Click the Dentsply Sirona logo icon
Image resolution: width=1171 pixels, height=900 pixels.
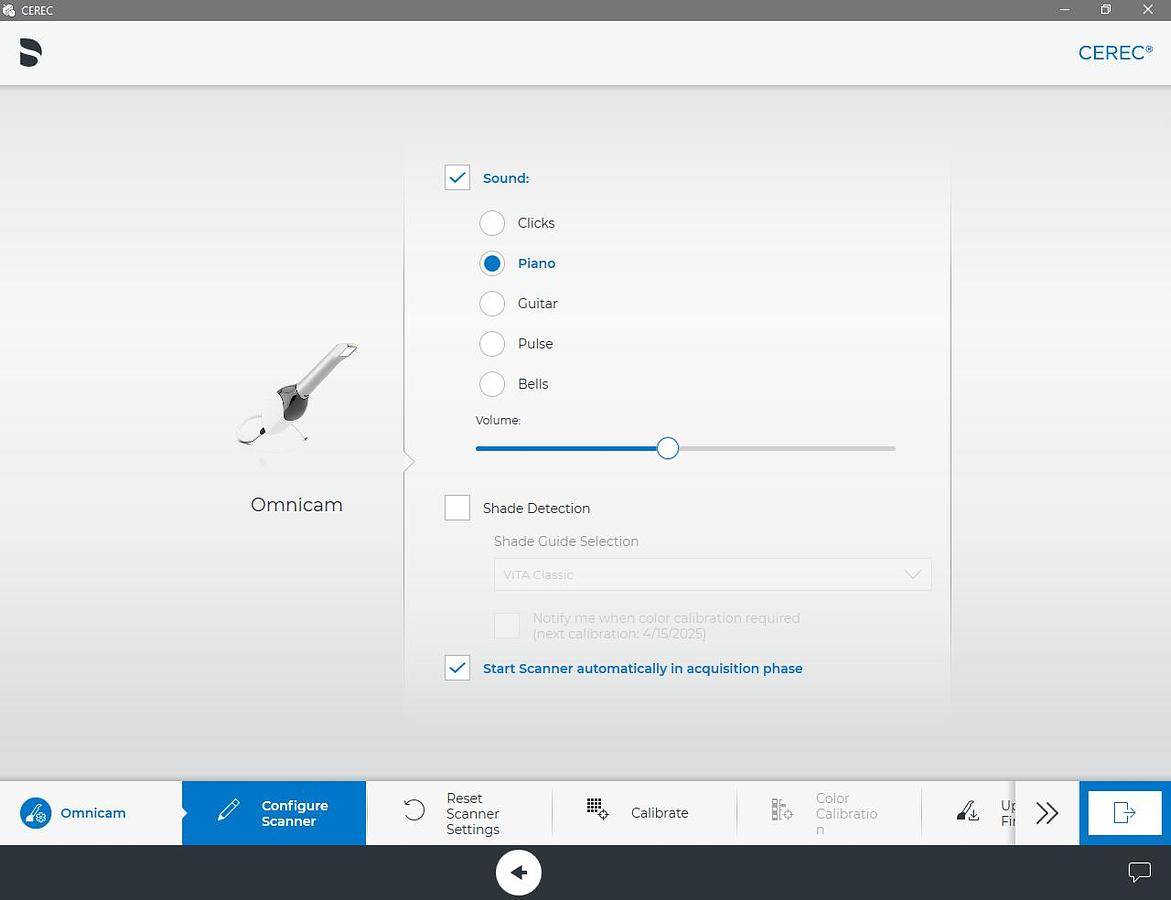(x=30, y=53)
